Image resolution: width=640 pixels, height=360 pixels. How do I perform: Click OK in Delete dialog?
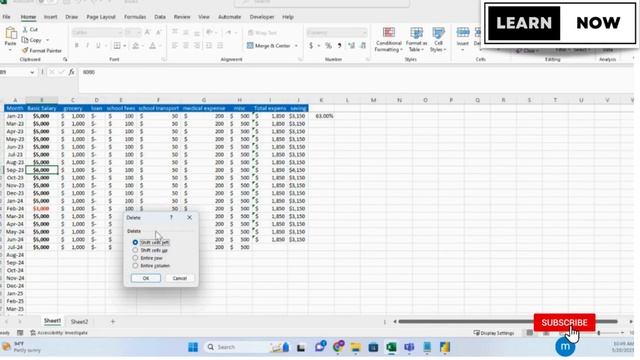146,278
